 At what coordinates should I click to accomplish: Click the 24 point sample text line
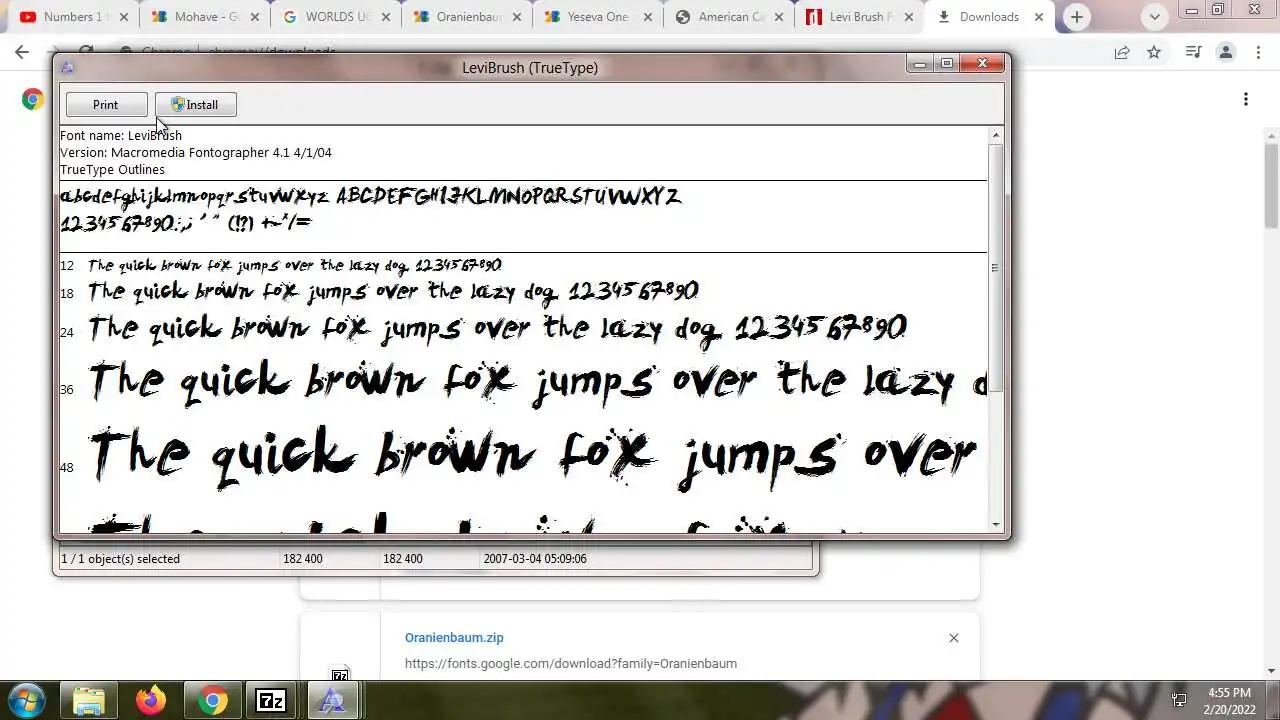pos(497,330)
